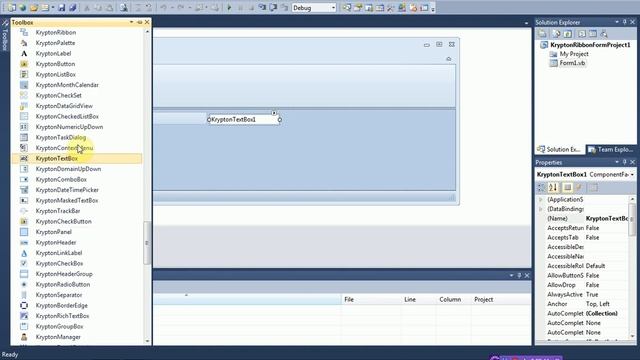Image resolution: width=640 pixels, height=360 pixels.
Task: Open the error list panel dropdown arrow
Action: pyautogui.click(x=511, y=276)
